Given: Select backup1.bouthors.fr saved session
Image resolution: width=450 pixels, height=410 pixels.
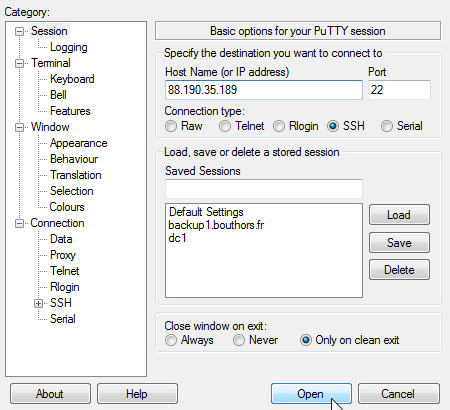Looking at the screenshot, I should coord(216,225).
